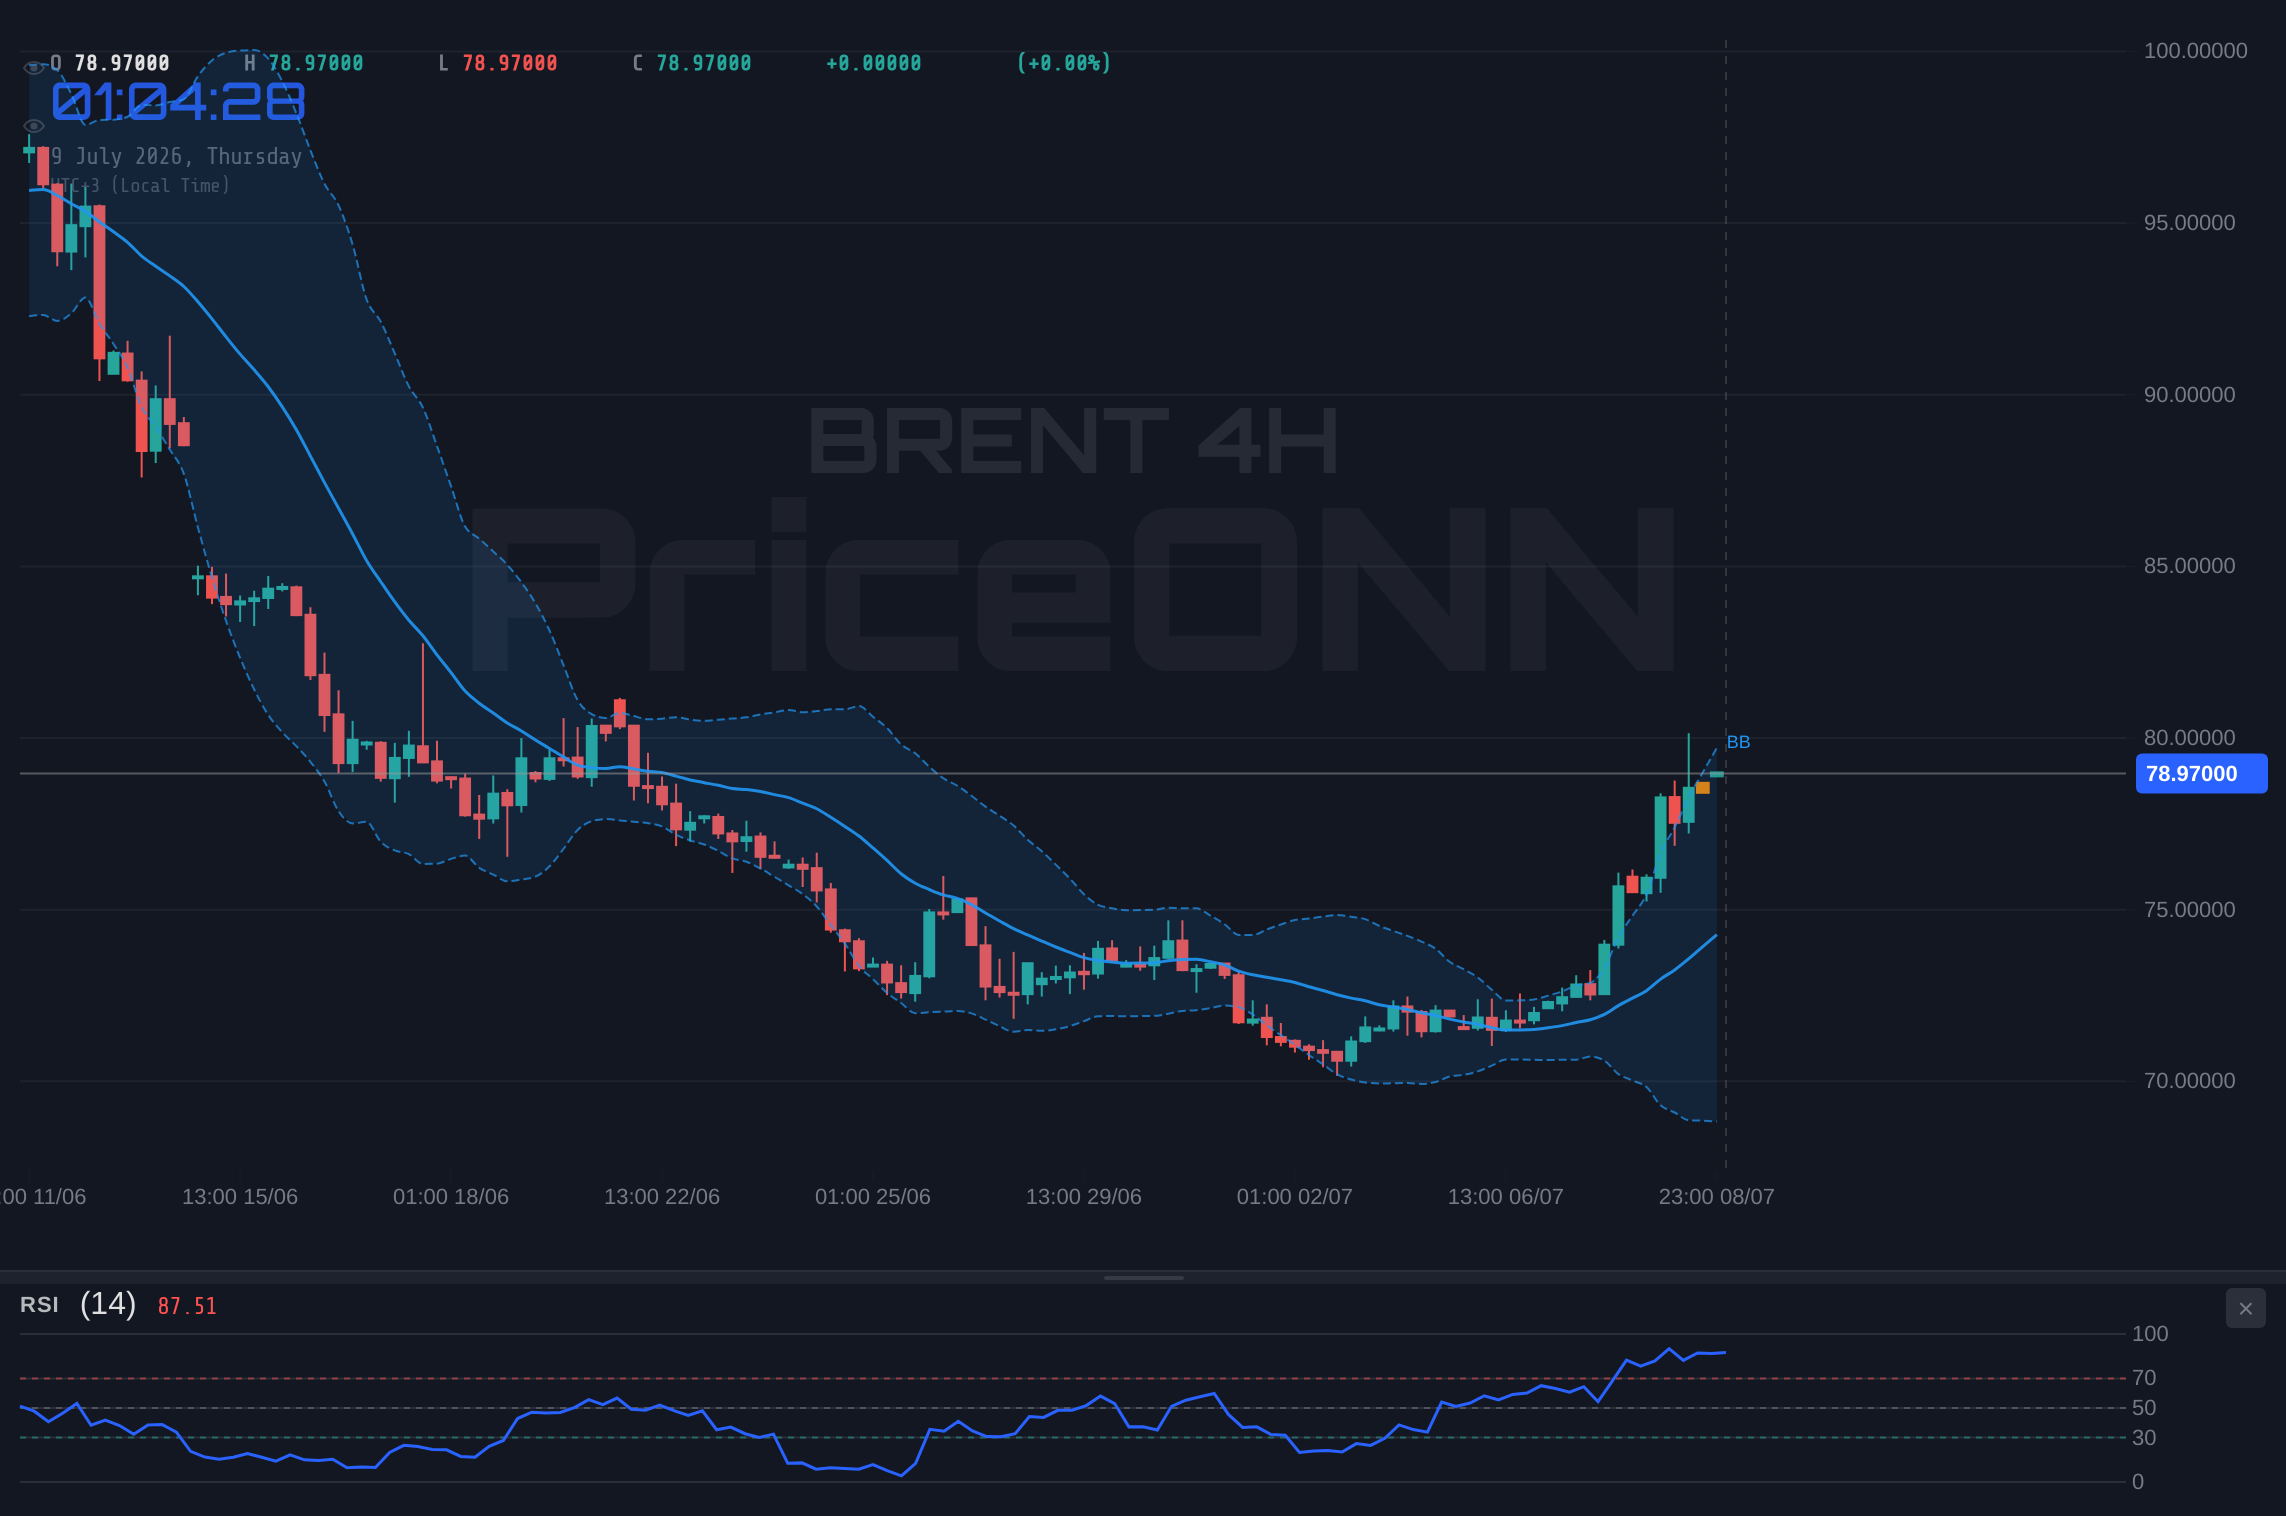Screen dimensions: 2286x1516
Task: Click the 90.00000 price axis label
Action: pos(2189,395)
